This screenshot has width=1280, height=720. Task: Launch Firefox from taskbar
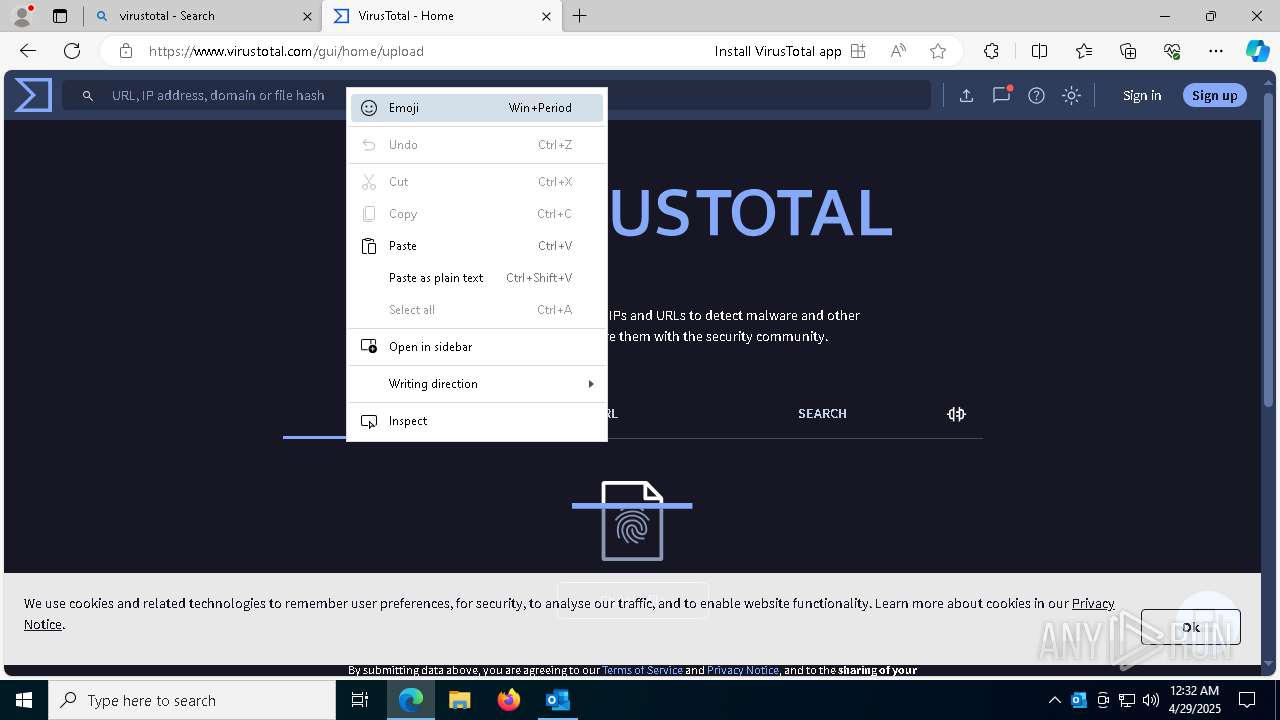(509, 700)
